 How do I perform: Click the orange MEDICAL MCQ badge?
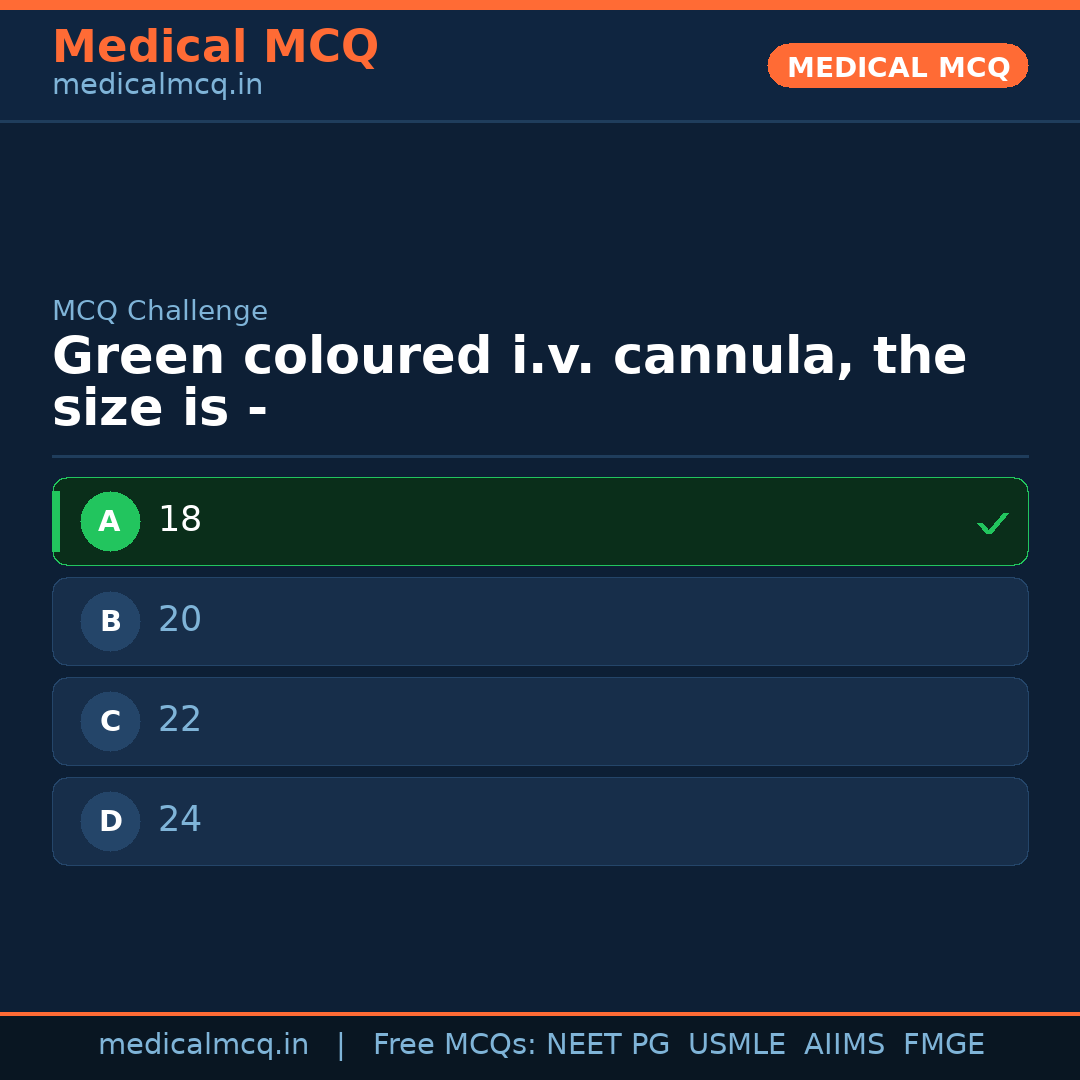pyautogui.click(x=897, y=67)
